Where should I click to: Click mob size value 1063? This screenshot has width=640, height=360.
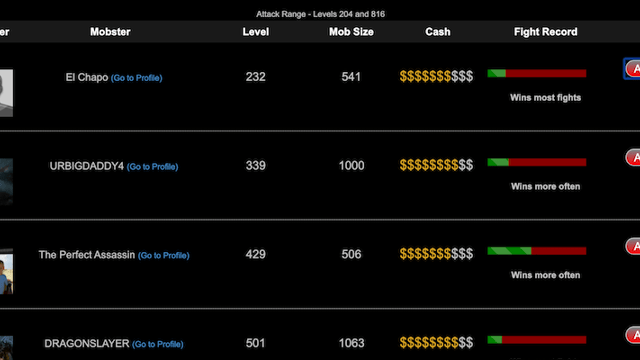point(351,343)
